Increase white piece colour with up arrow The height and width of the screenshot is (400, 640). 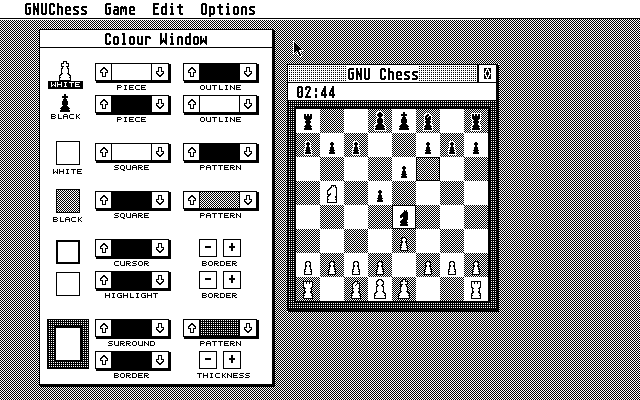(104, 72)
